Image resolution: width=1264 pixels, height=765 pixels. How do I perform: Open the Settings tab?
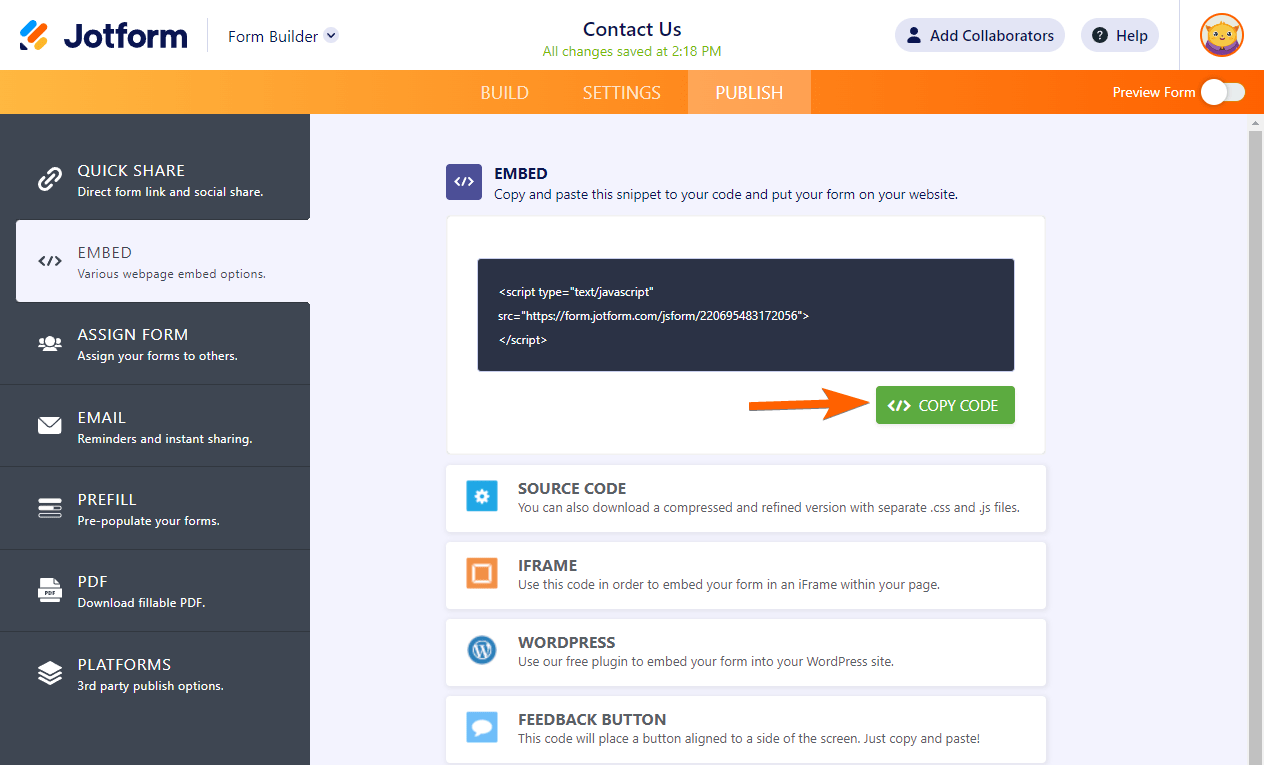pyautogui.click(x=621, y=92)
